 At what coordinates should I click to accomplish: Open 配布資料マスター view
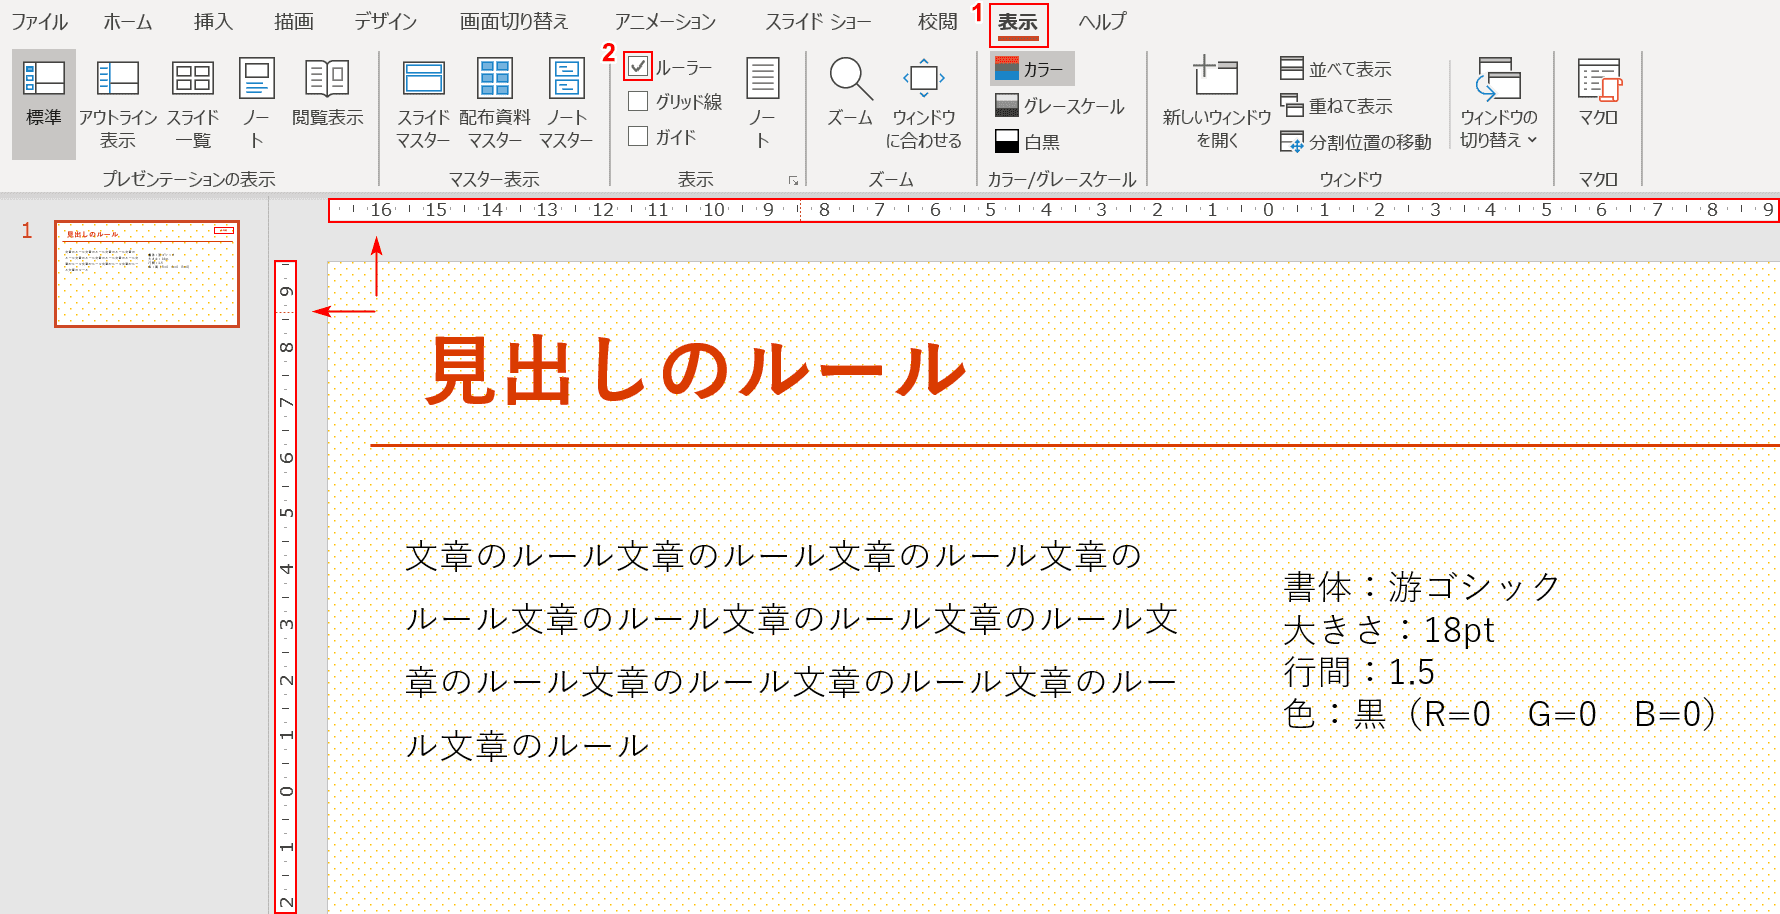tap(495, 104)
